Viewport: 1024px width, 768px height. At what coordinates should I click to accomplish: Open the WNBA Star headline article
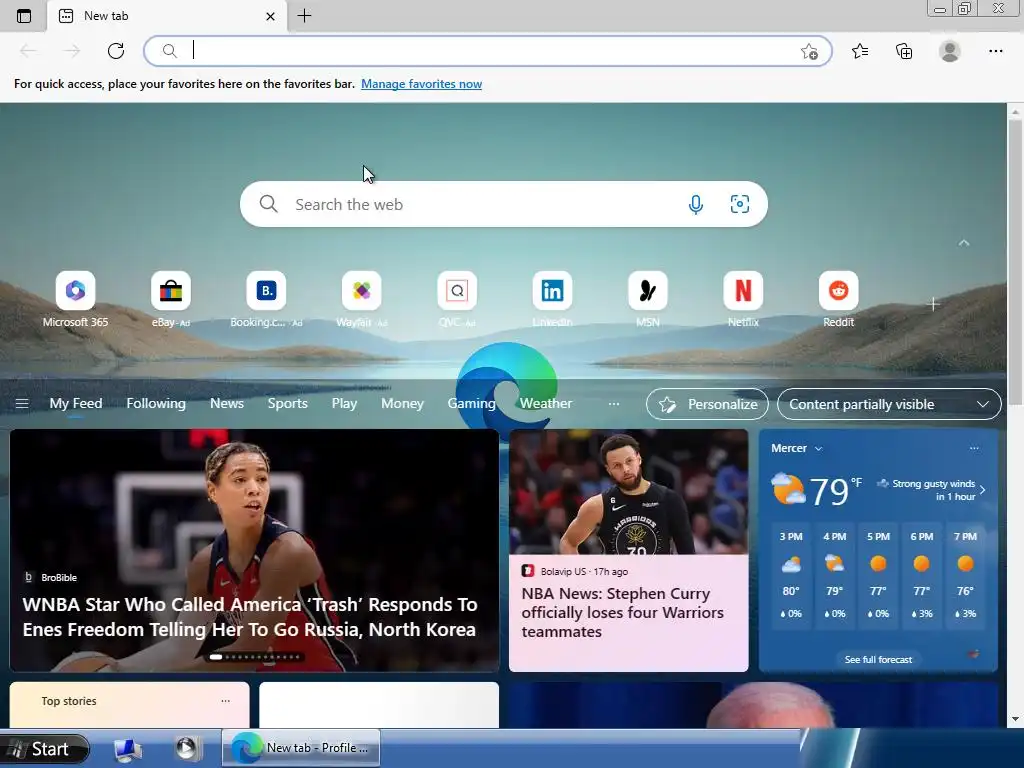(x=250, y=616)
